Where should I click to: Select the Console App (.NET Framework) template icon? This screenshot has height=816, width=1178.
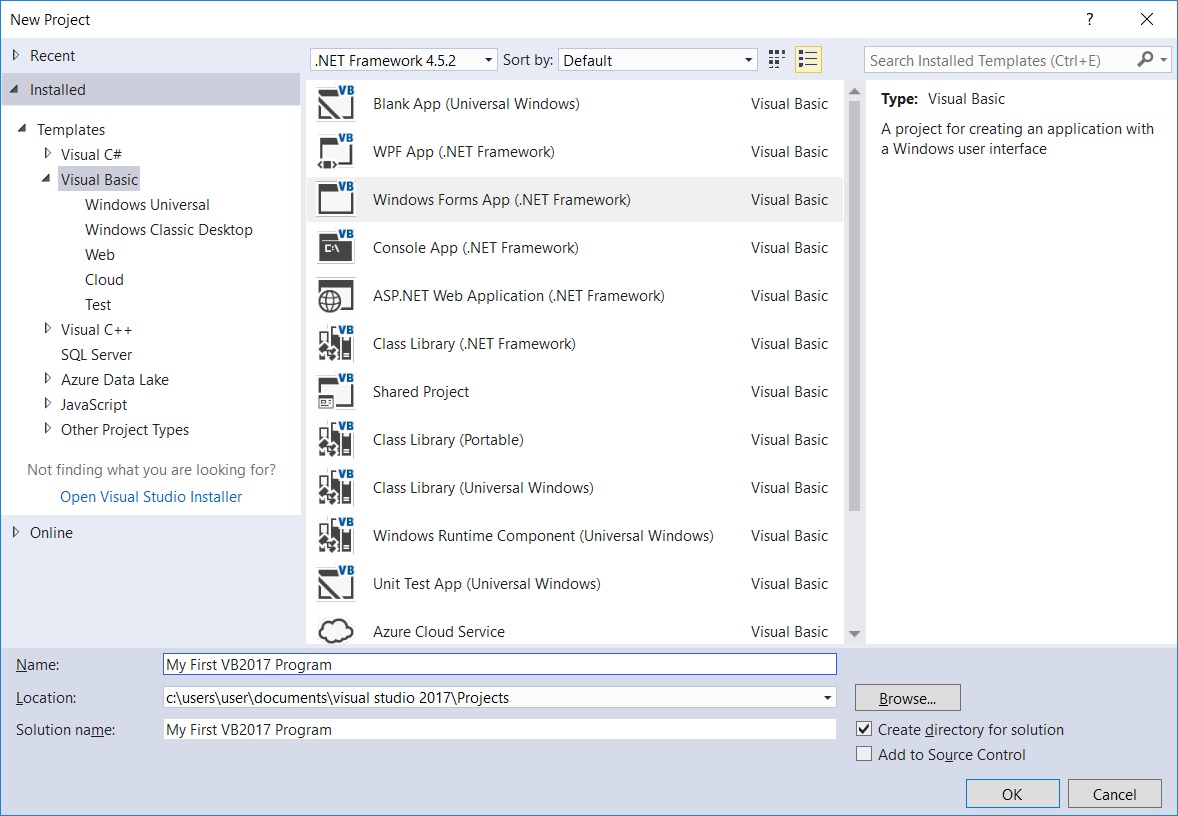[334, 247]
